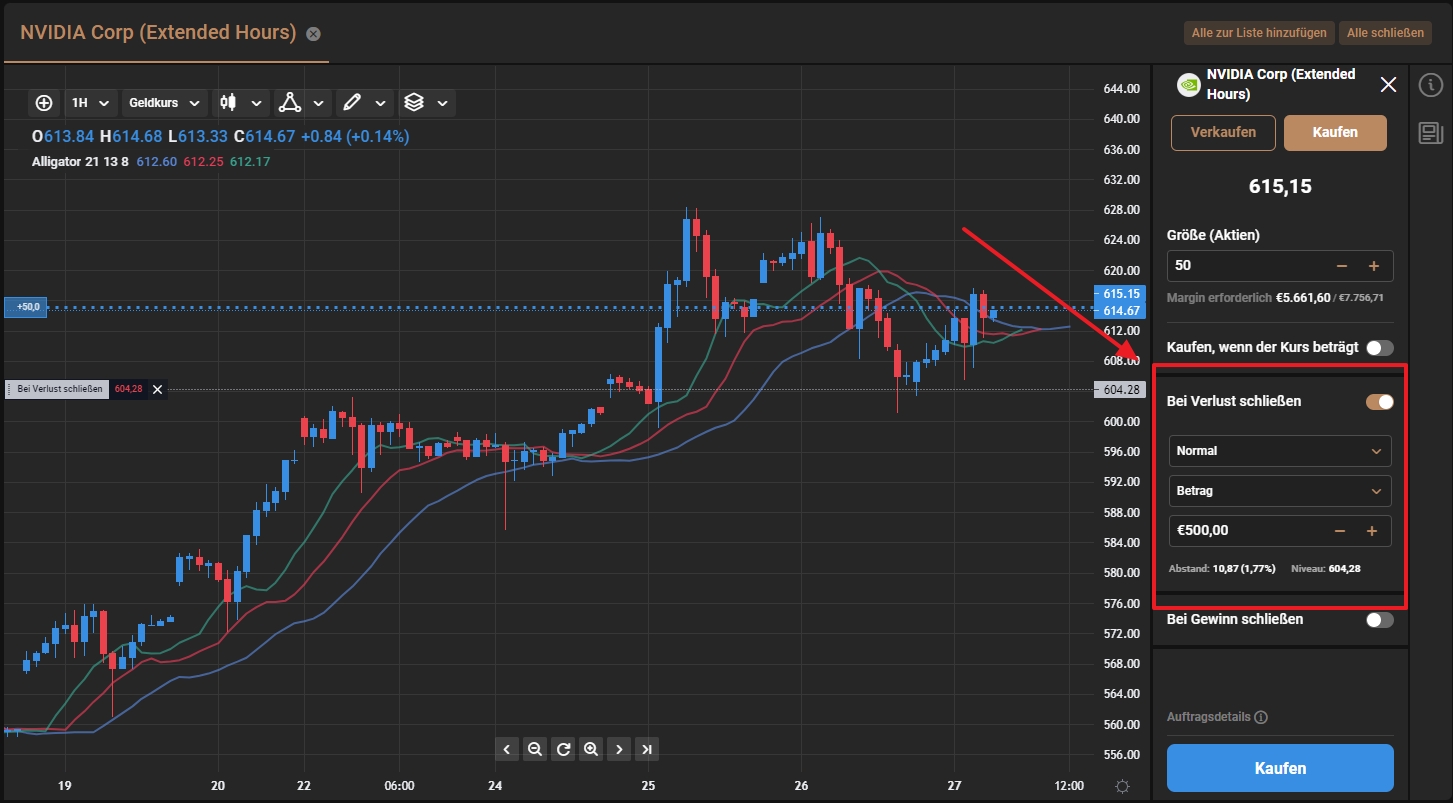Jump to latest candle with skip-to-end icon
The height and width of the screenshot is (803, 1453).
(x=647, y=749)
